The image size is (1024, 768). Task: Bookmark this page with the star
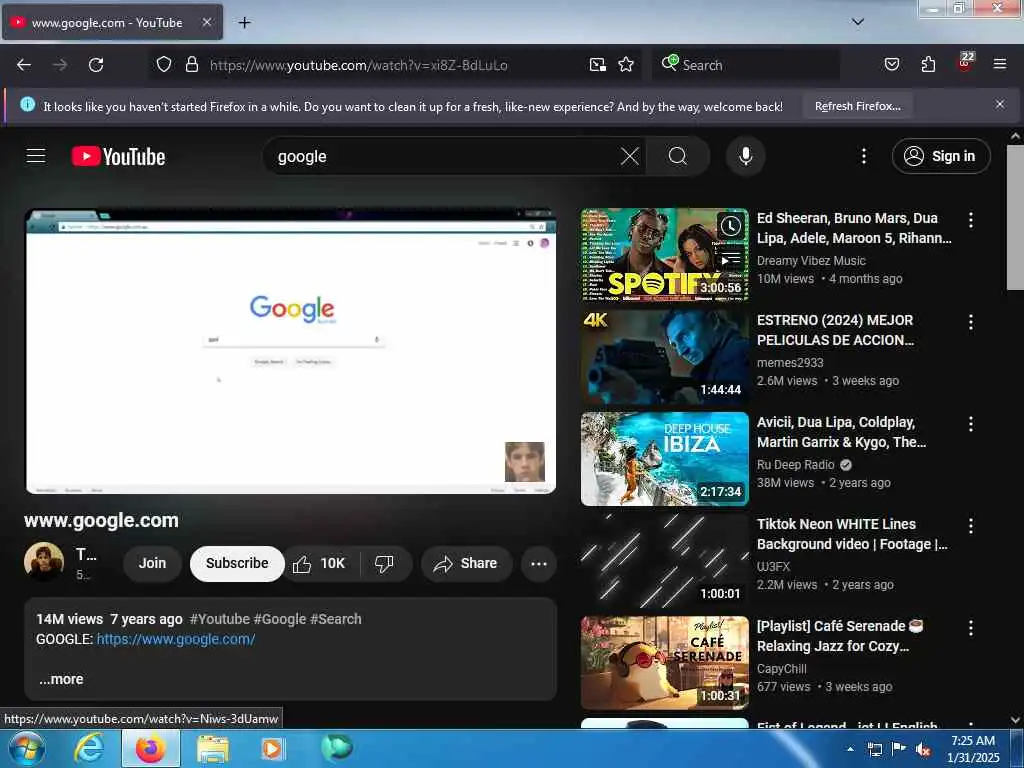(626, 65)
